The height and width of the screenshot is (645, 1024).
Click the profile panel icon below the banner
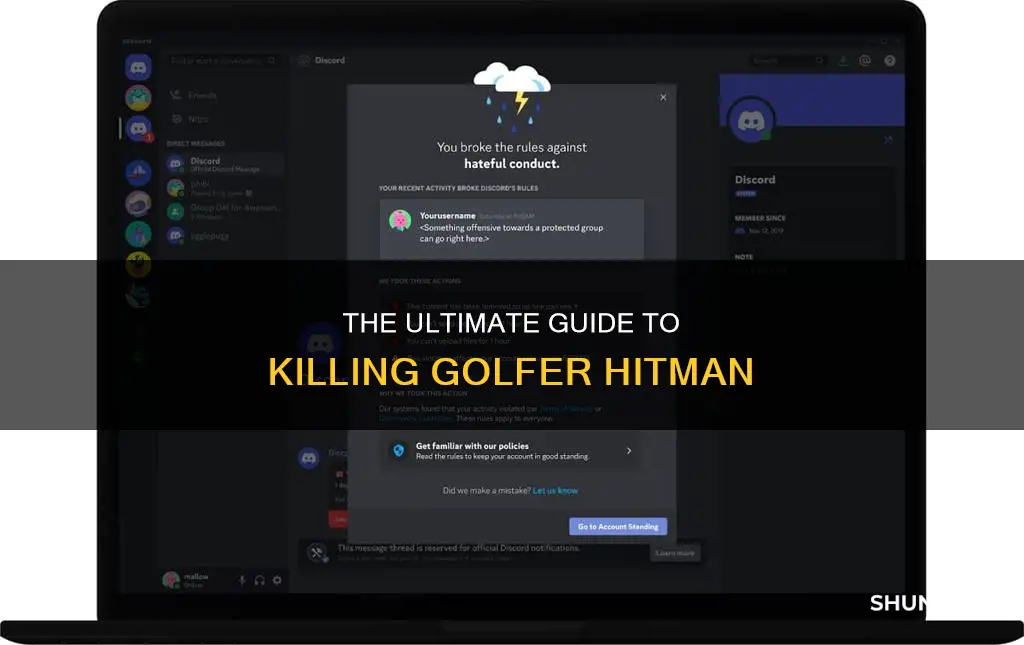pyautogui.click(x=888, y=140)
